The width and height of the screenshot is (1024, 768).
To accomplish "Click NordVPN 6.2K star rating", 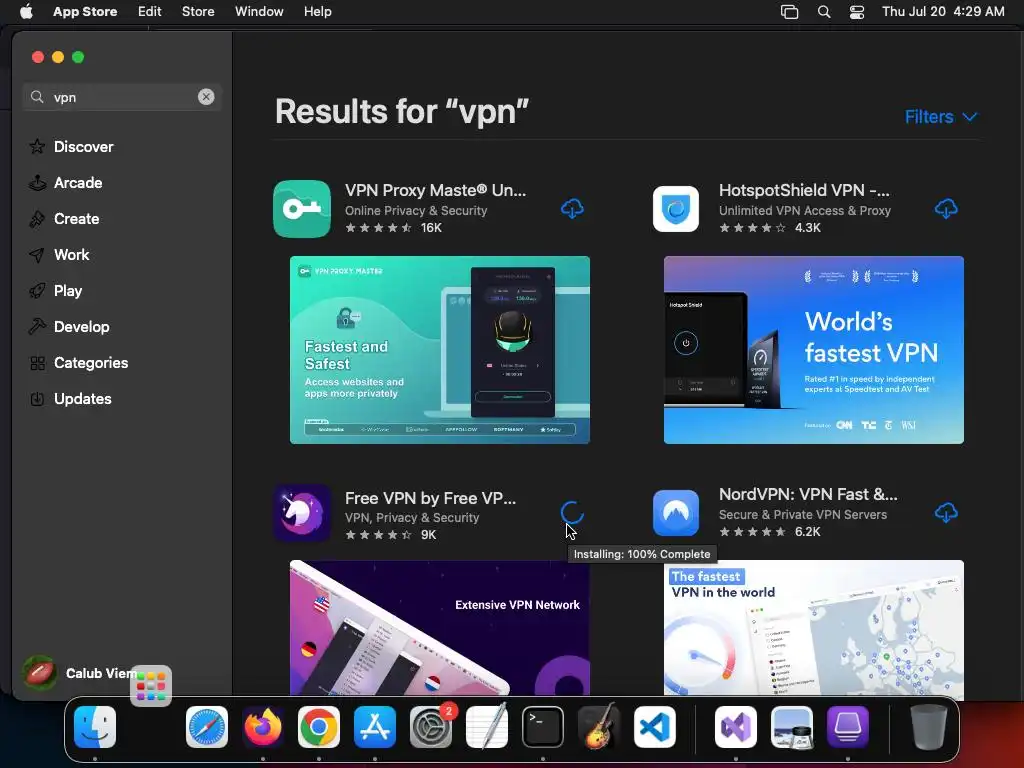I will coord(769,532).
